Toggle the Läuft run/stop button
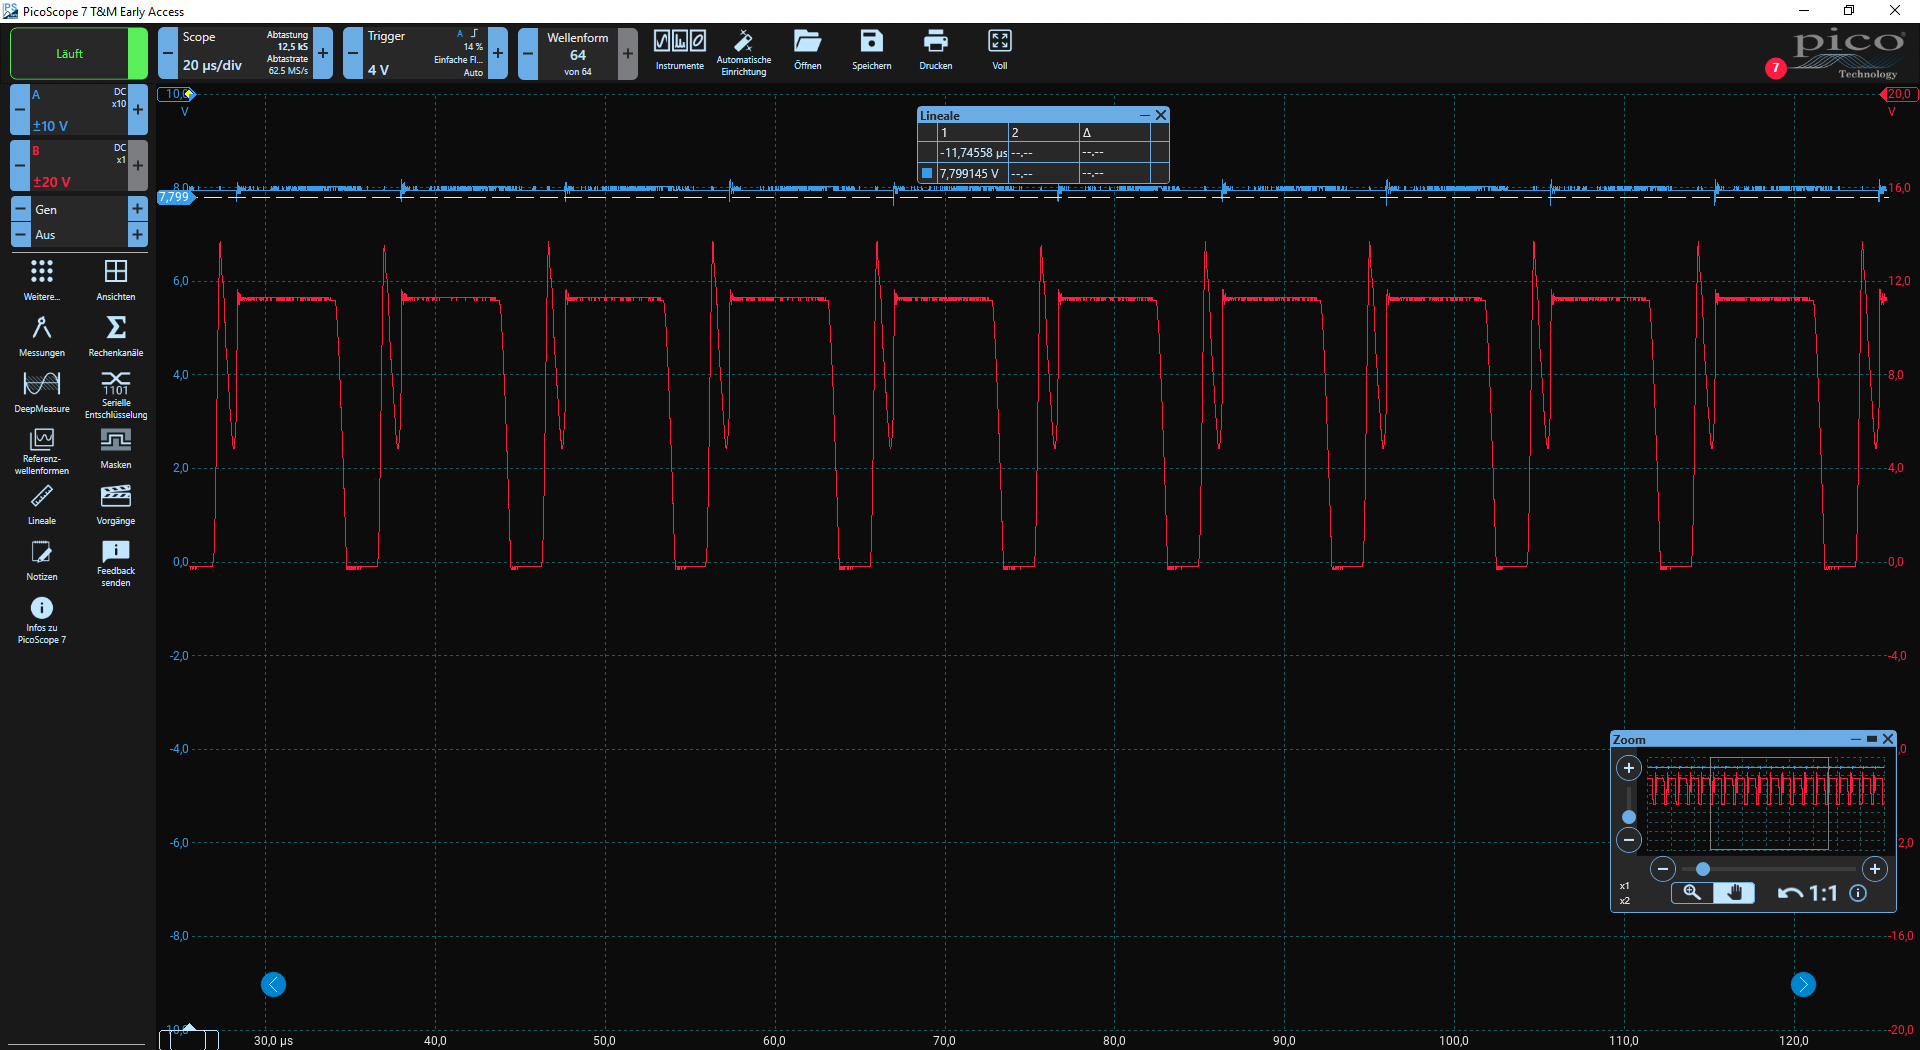1920x1050 pixels. [78, 53]
